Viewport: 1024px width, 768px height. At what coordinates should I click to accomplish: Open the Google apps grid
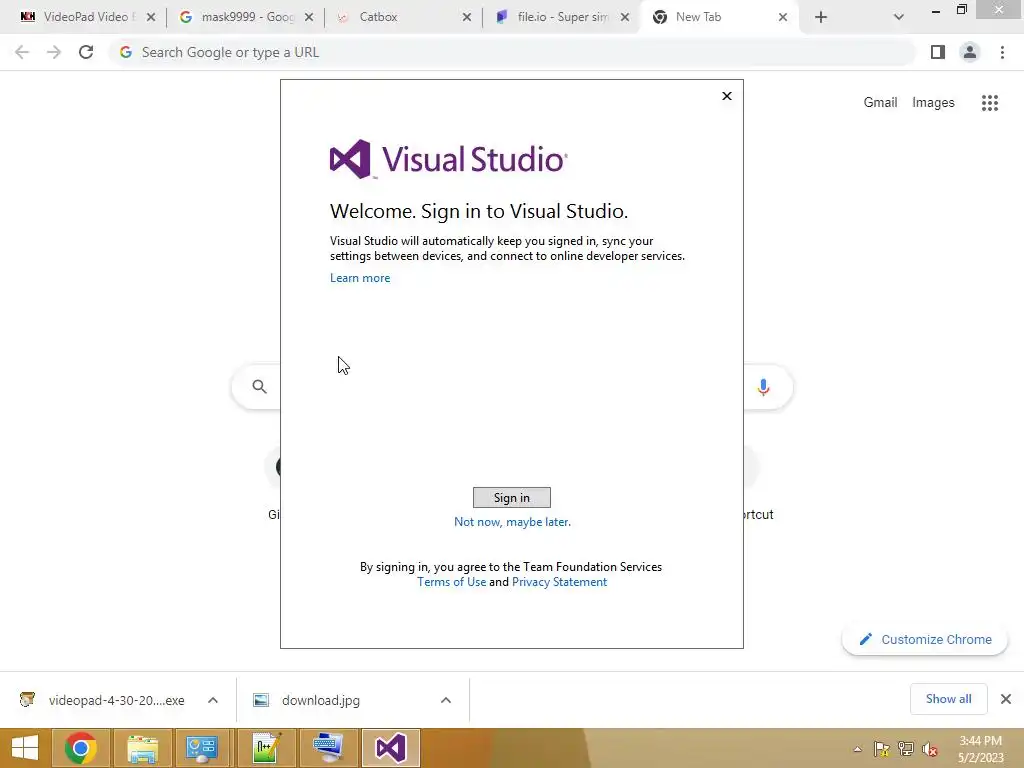tap(990, 103)
